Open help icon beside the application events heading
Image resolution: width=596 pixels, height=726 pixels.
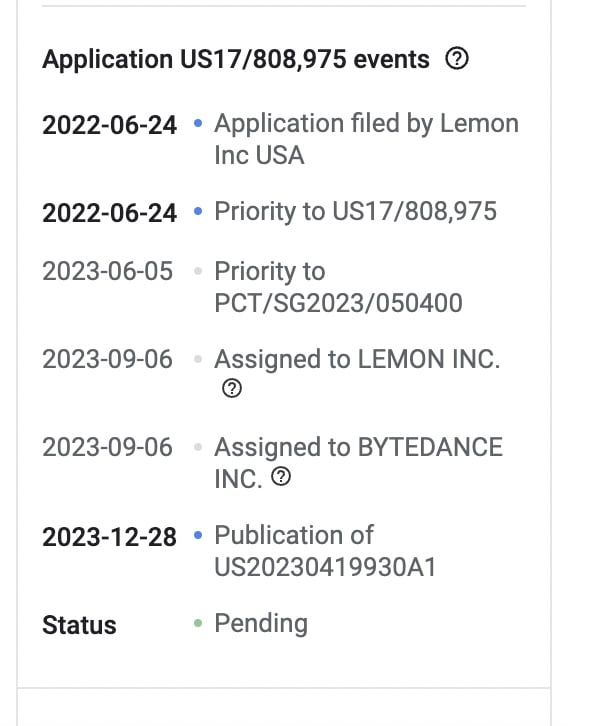point(457,59)
